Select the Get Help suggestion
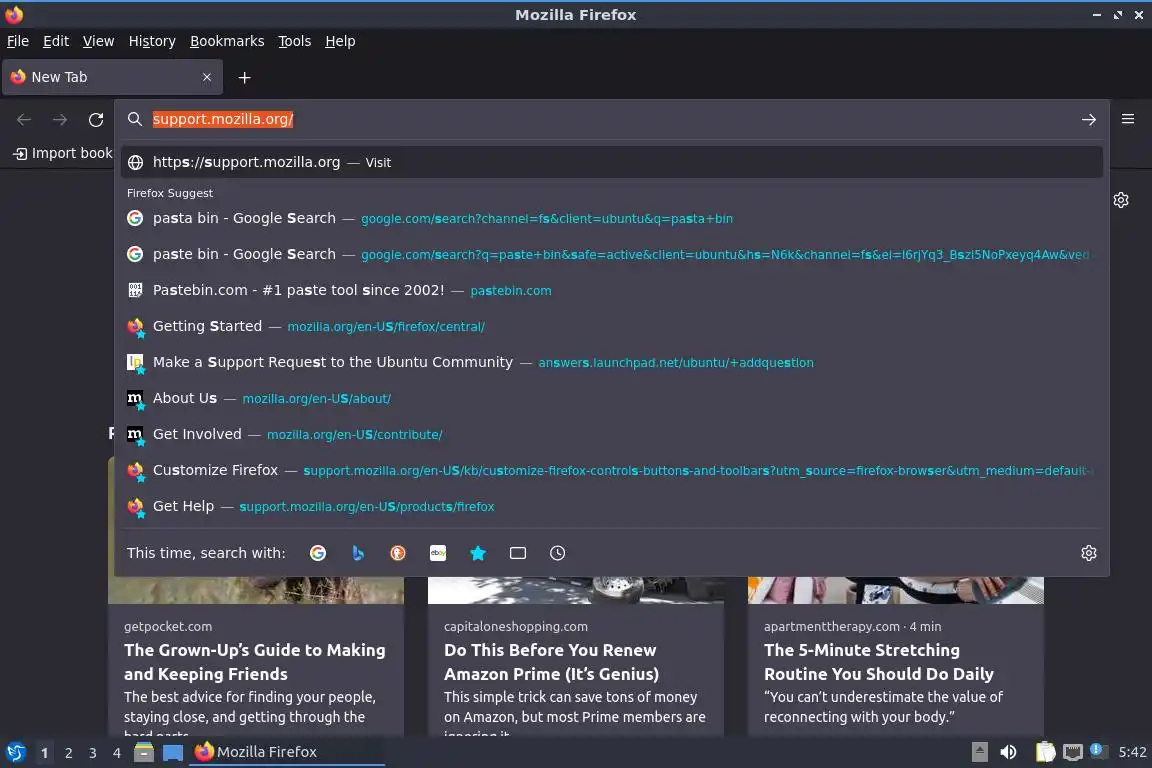This screenshot has width=1152, height=768. pyautogui.click(x=611, y=506)
